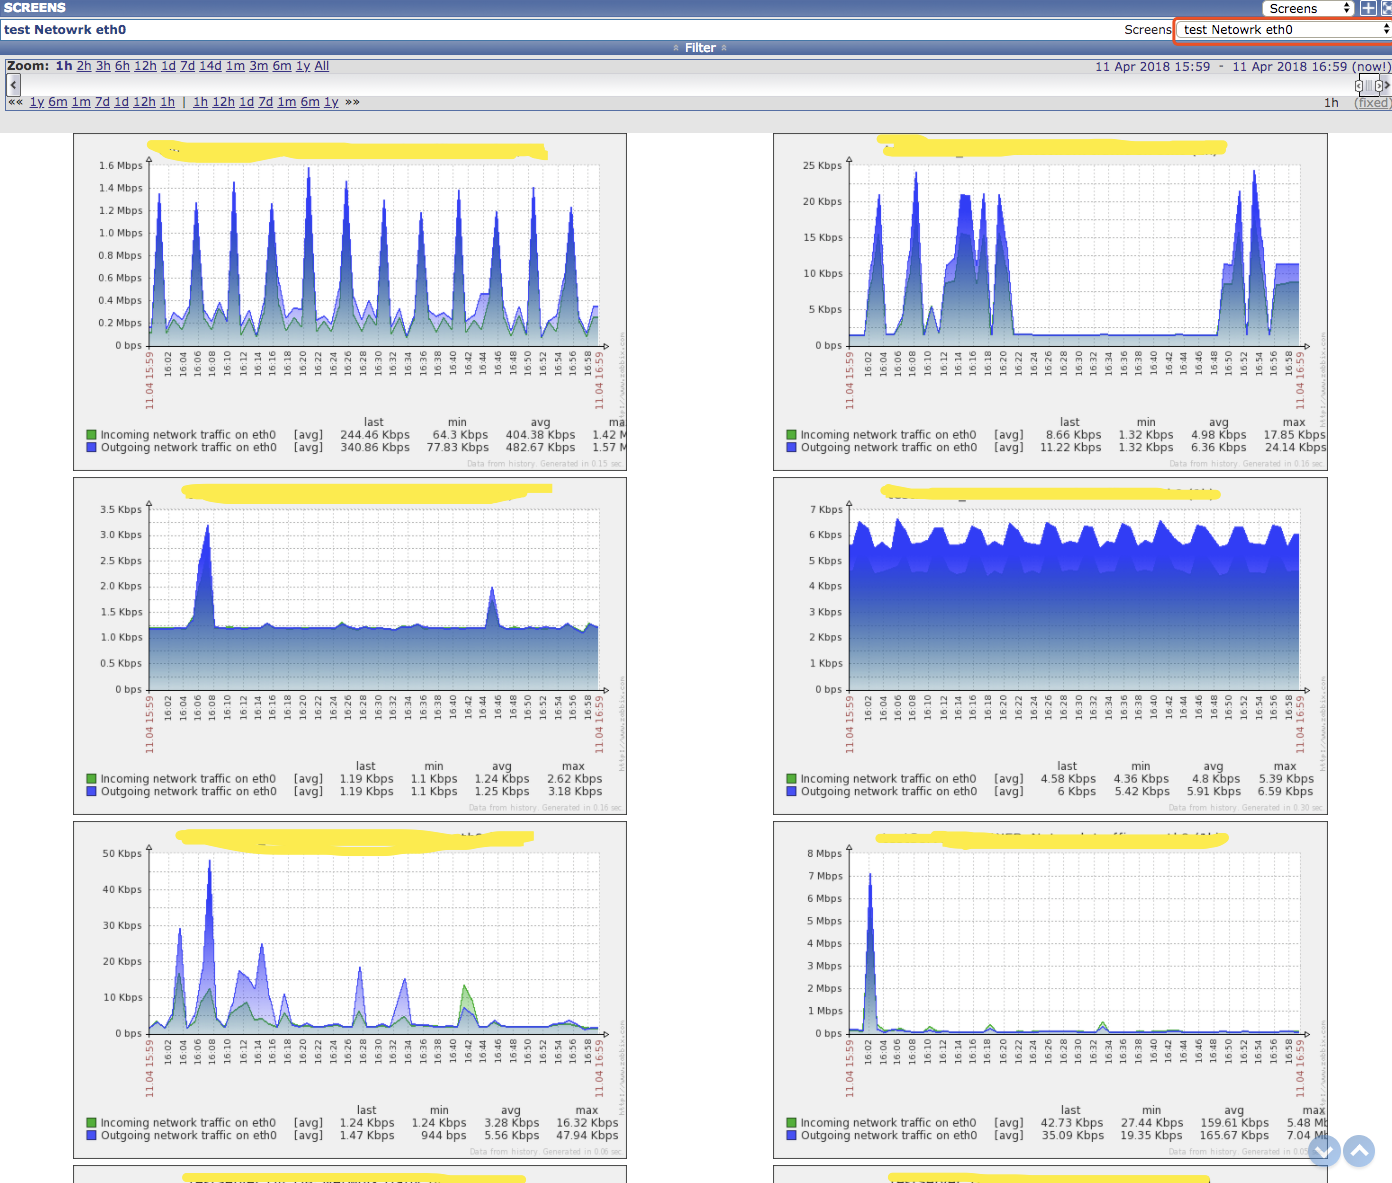Click the start date 11 Apr 2018 15:59
Viewport: 1392px width, 1183px height.
point(1152,67)
